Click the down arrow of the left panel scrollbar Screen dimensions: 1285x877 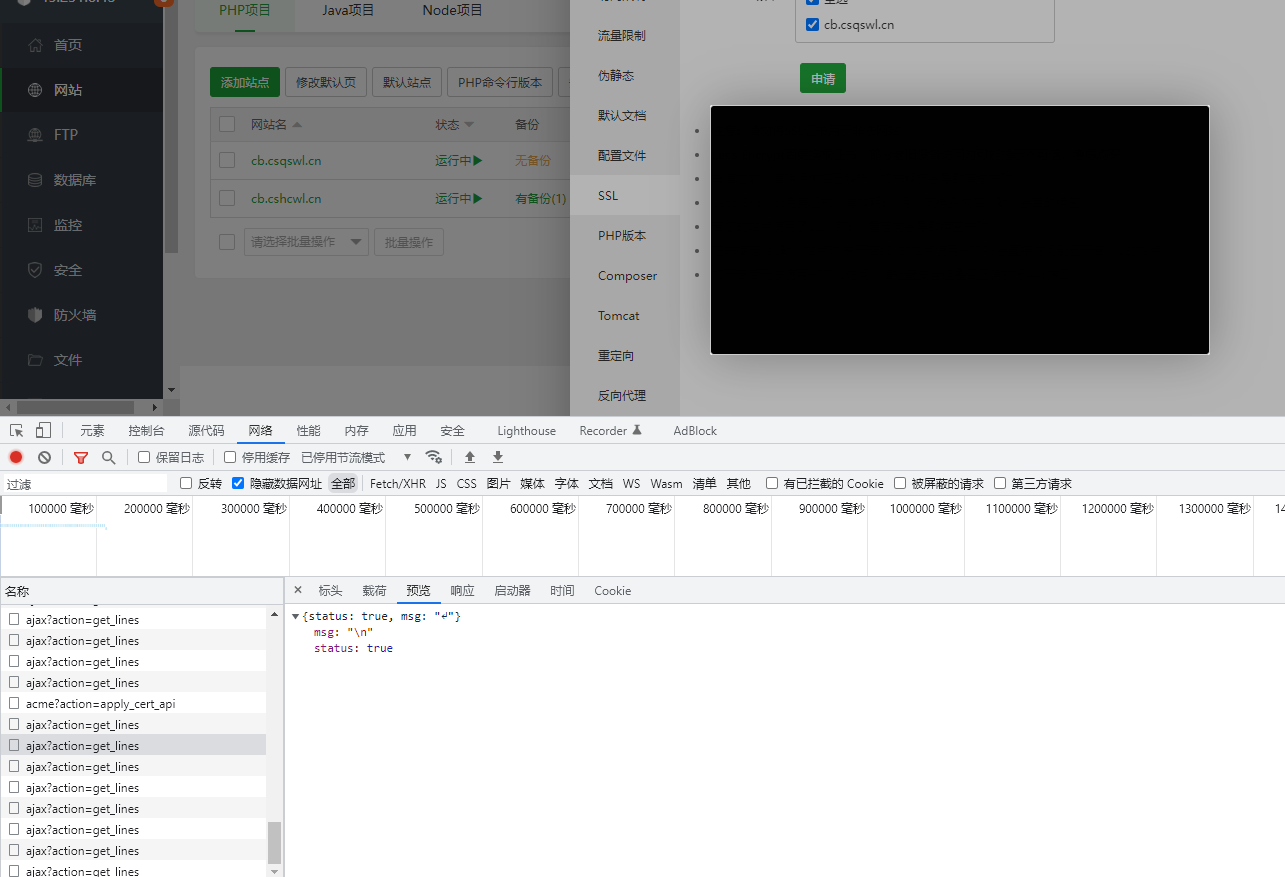click(x=171, y=390)
